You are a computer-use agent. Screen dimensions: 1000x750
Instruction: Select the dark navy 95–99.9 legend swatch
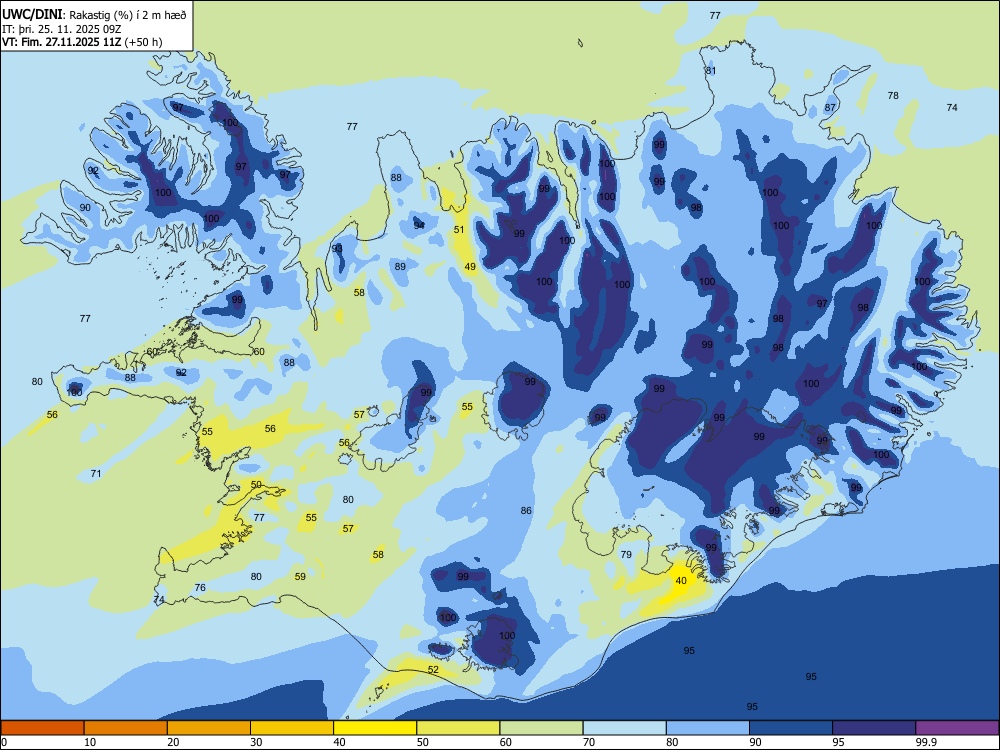pos(874,728)
